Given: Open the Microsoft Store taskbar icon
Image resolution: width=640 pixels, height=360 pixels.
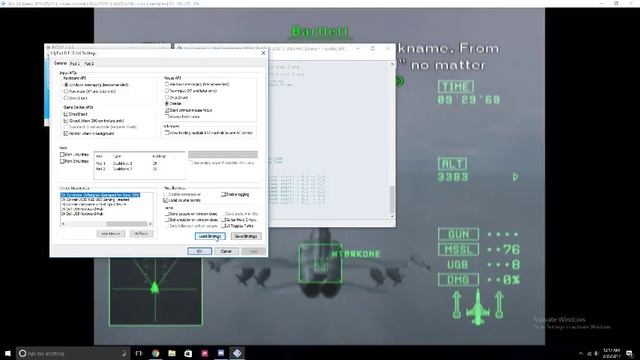Looking at the screenshot, I should 188,353.
